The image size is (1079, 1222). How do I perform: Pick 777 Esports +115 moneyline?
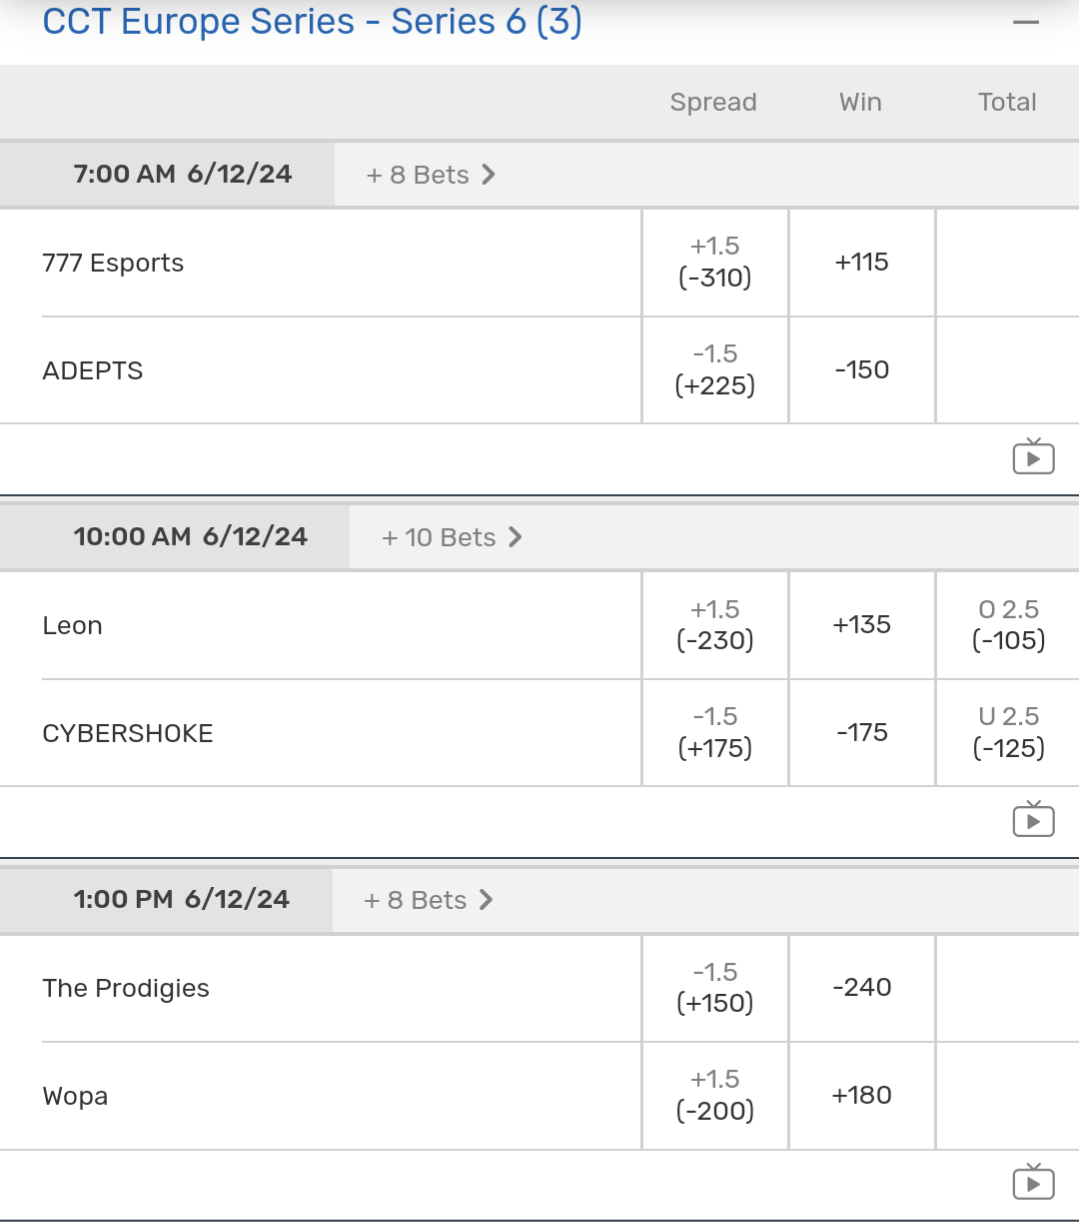pyautogui.click(x=862, y=262)
